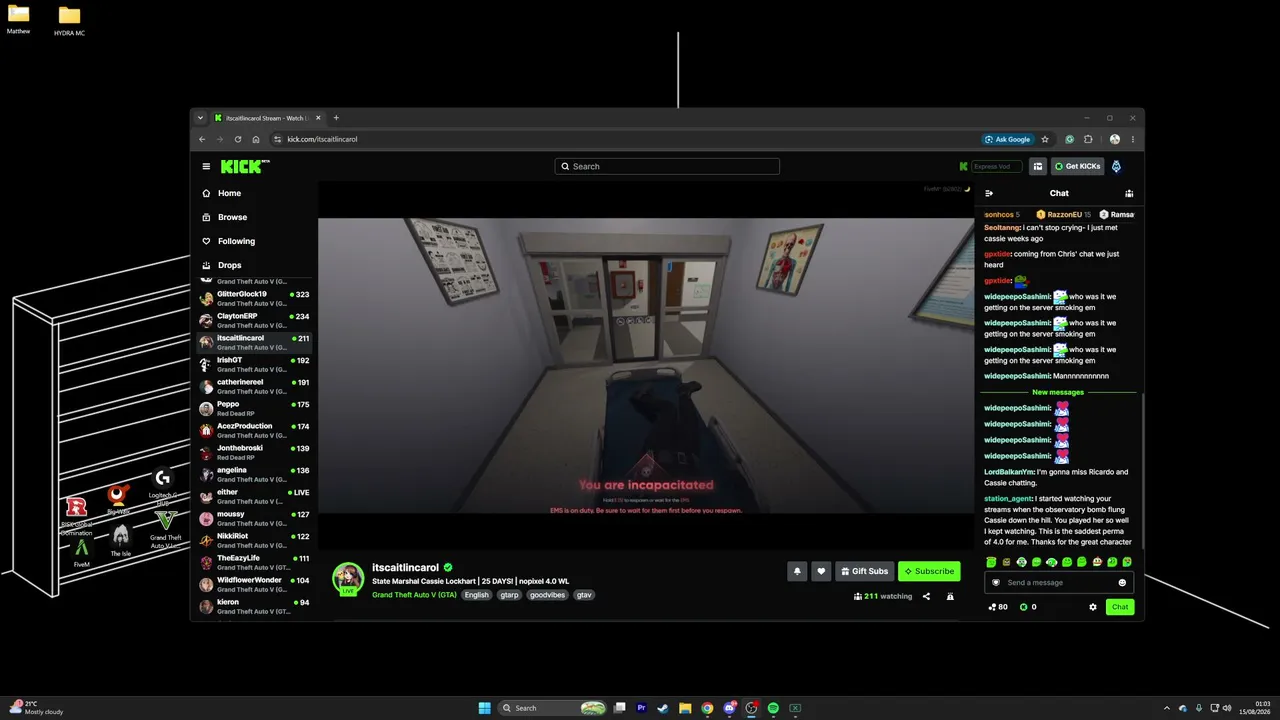Open Spotify from the taskbar
This screenshot has height=720, width=1280.
773,708
